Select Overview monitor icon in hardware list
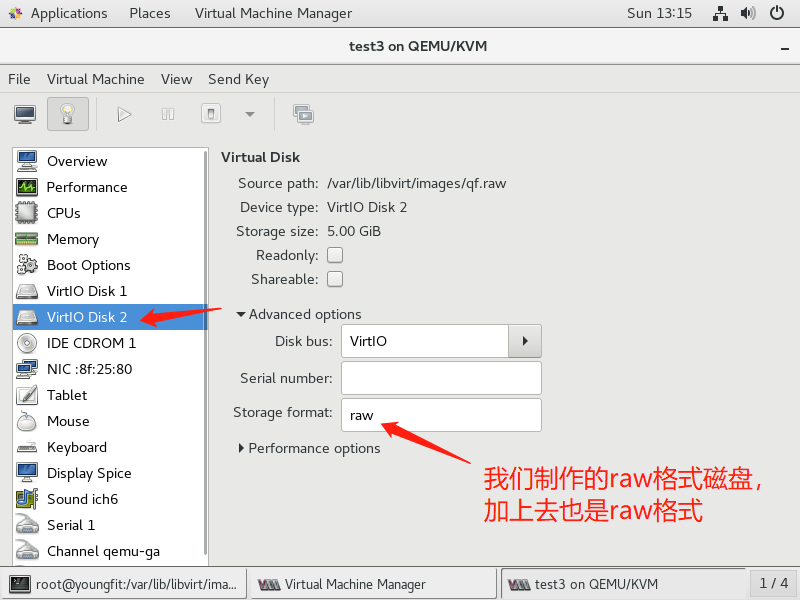 coord(27,161)
